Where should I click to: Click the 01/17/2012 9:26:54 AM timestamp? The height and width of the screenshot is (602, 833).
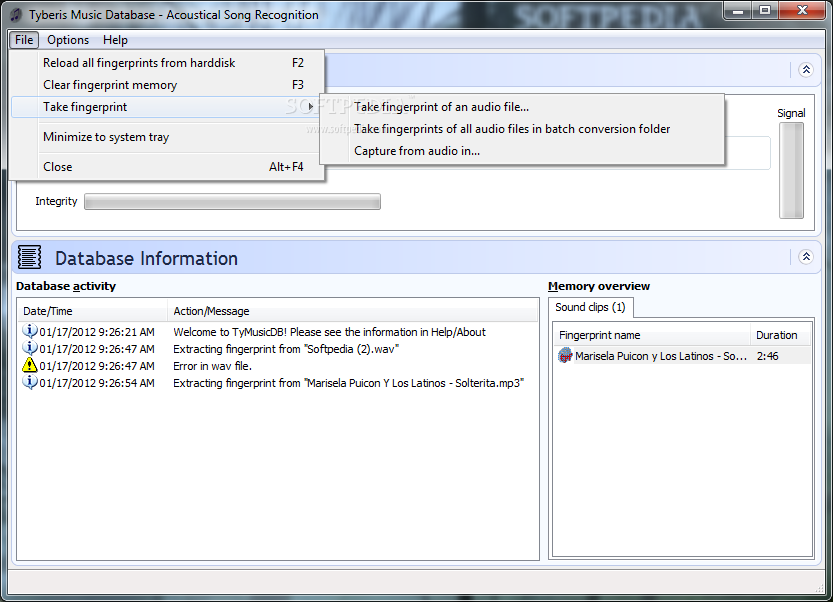[97, 384]
